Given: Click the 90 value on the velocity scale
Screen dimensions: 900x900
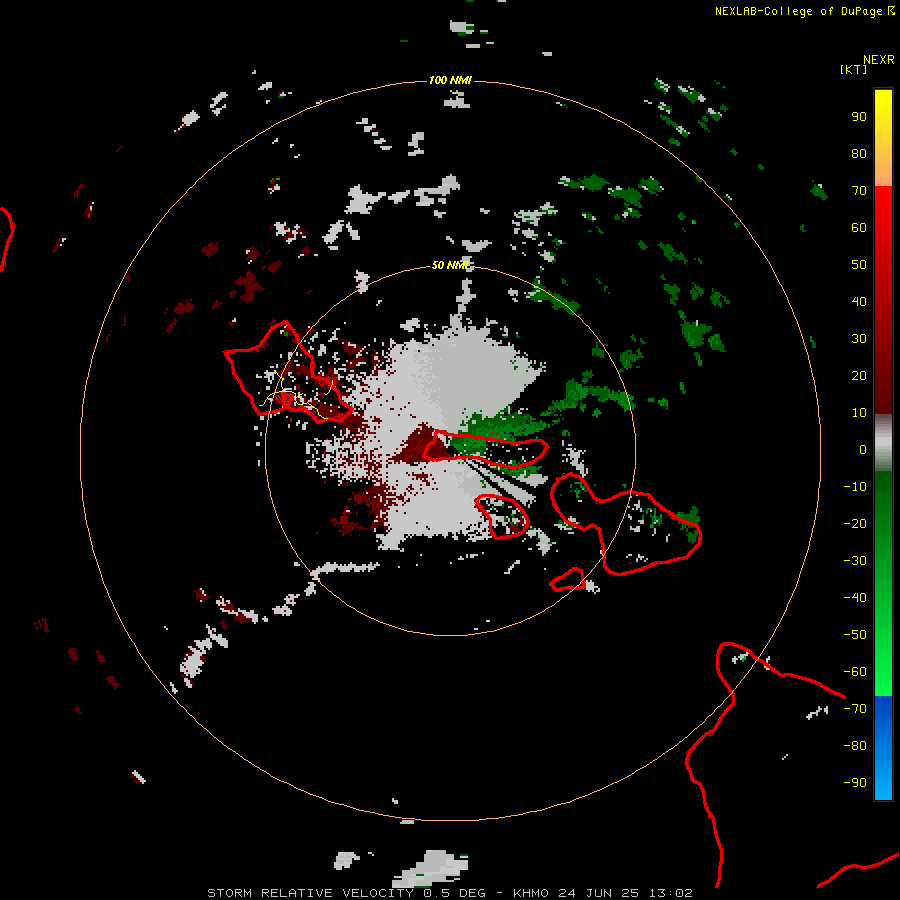Looking at the screenshot, I should (x=859, y=117).
